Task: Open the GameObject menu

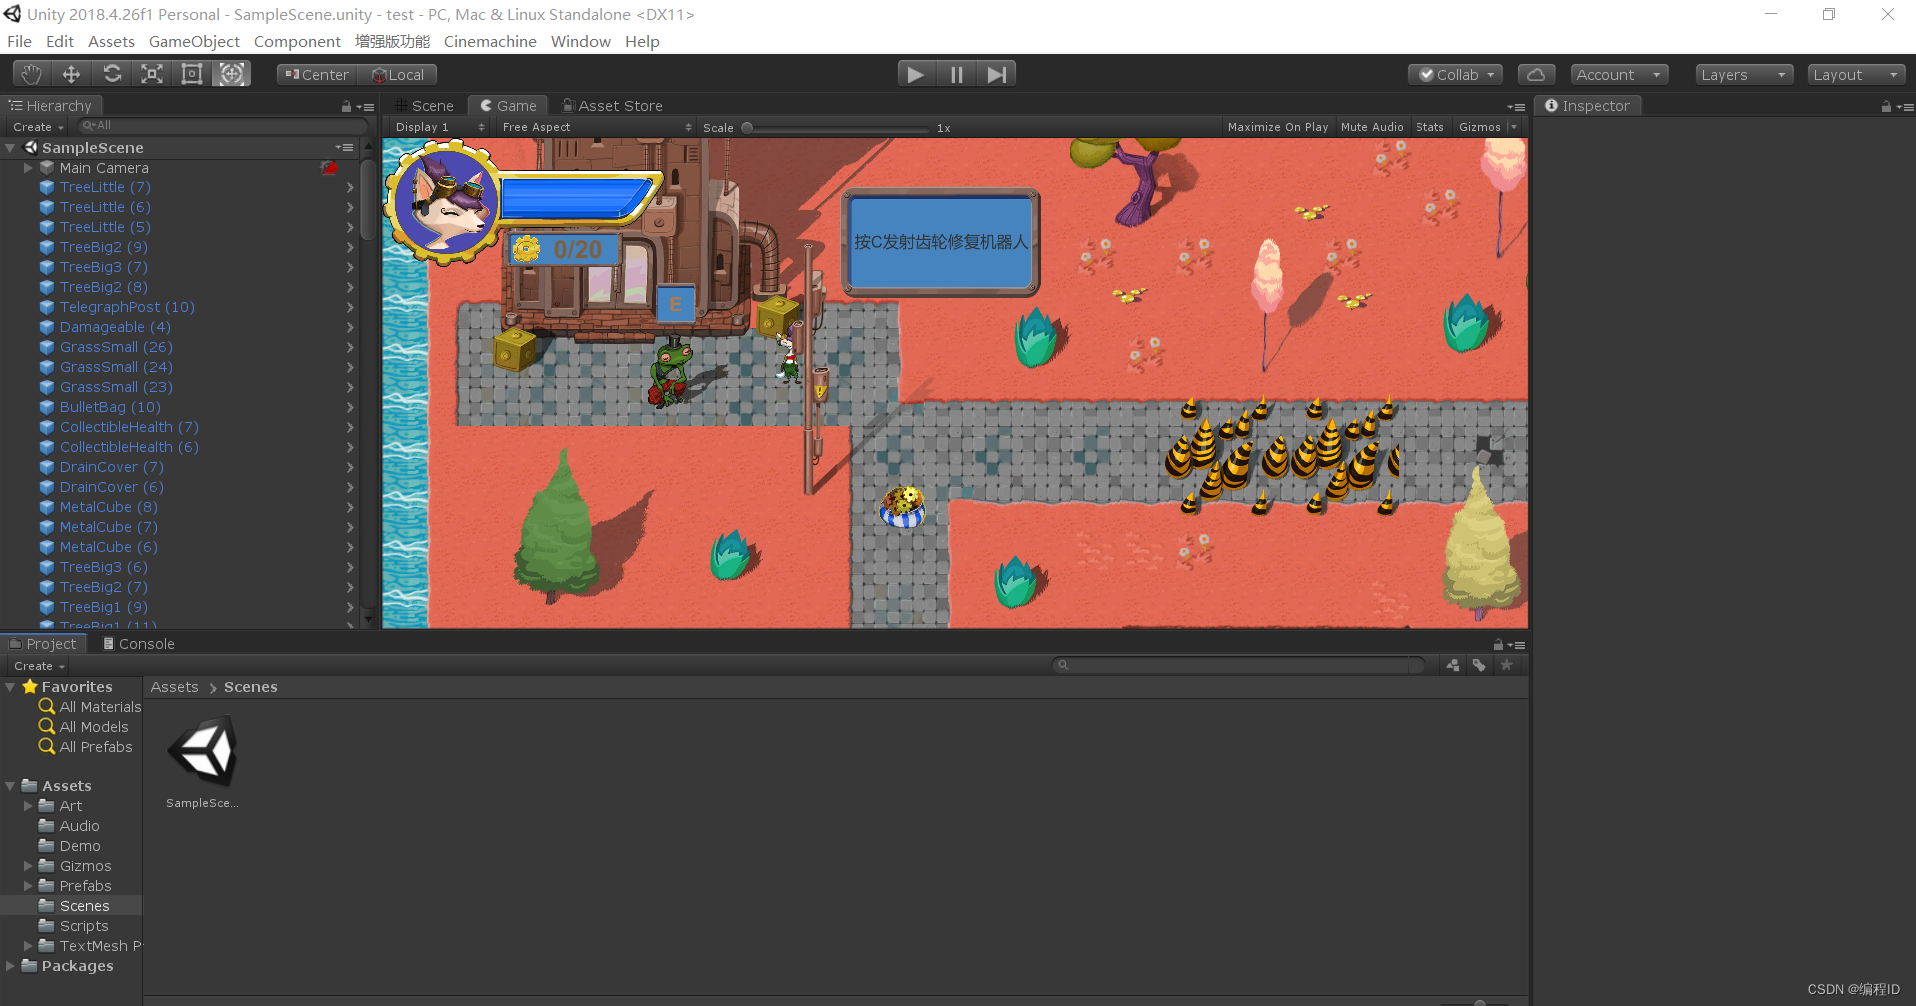Action: (x=194, y=41)
